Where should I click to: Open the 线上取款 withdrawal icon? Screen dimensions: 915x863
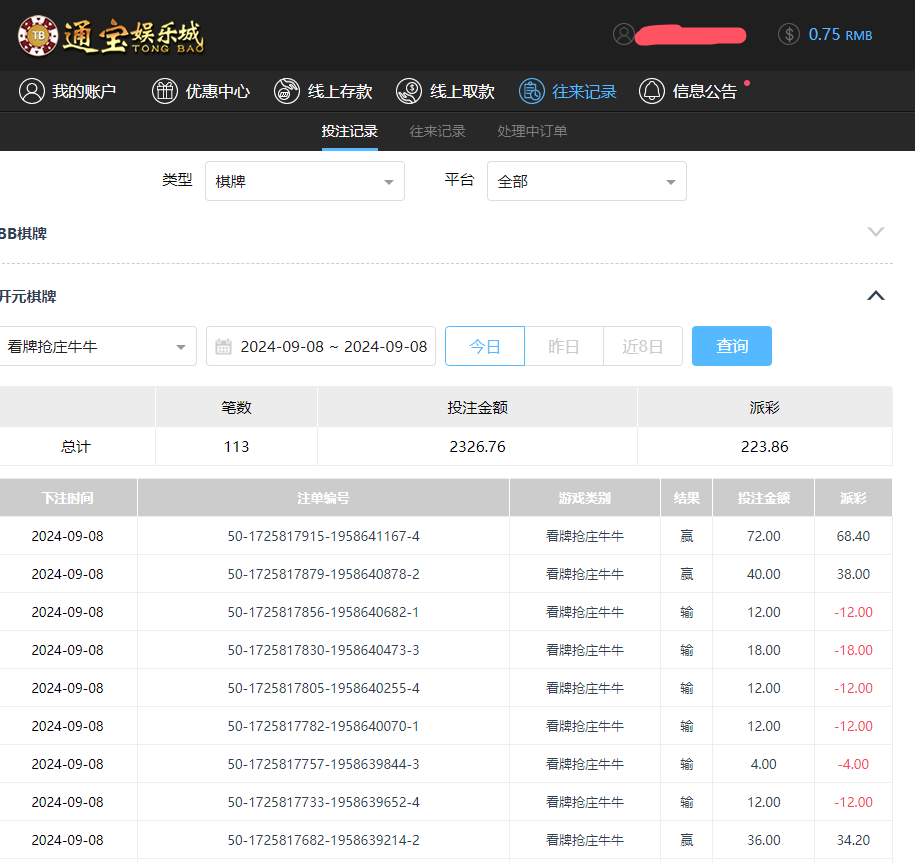coord(408,90)
